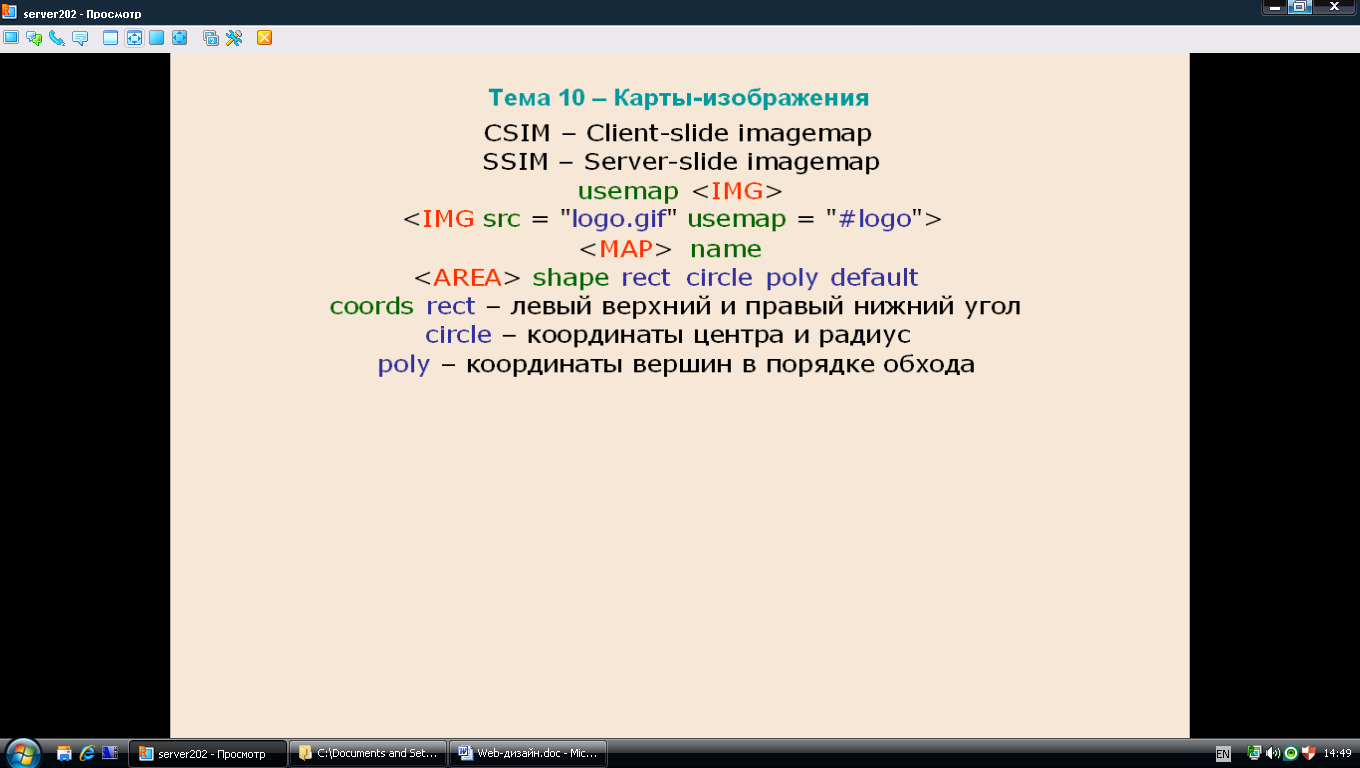The image size is (1360, 768).
Task: Click the green word coords
Action: click(x=371, y=306)
